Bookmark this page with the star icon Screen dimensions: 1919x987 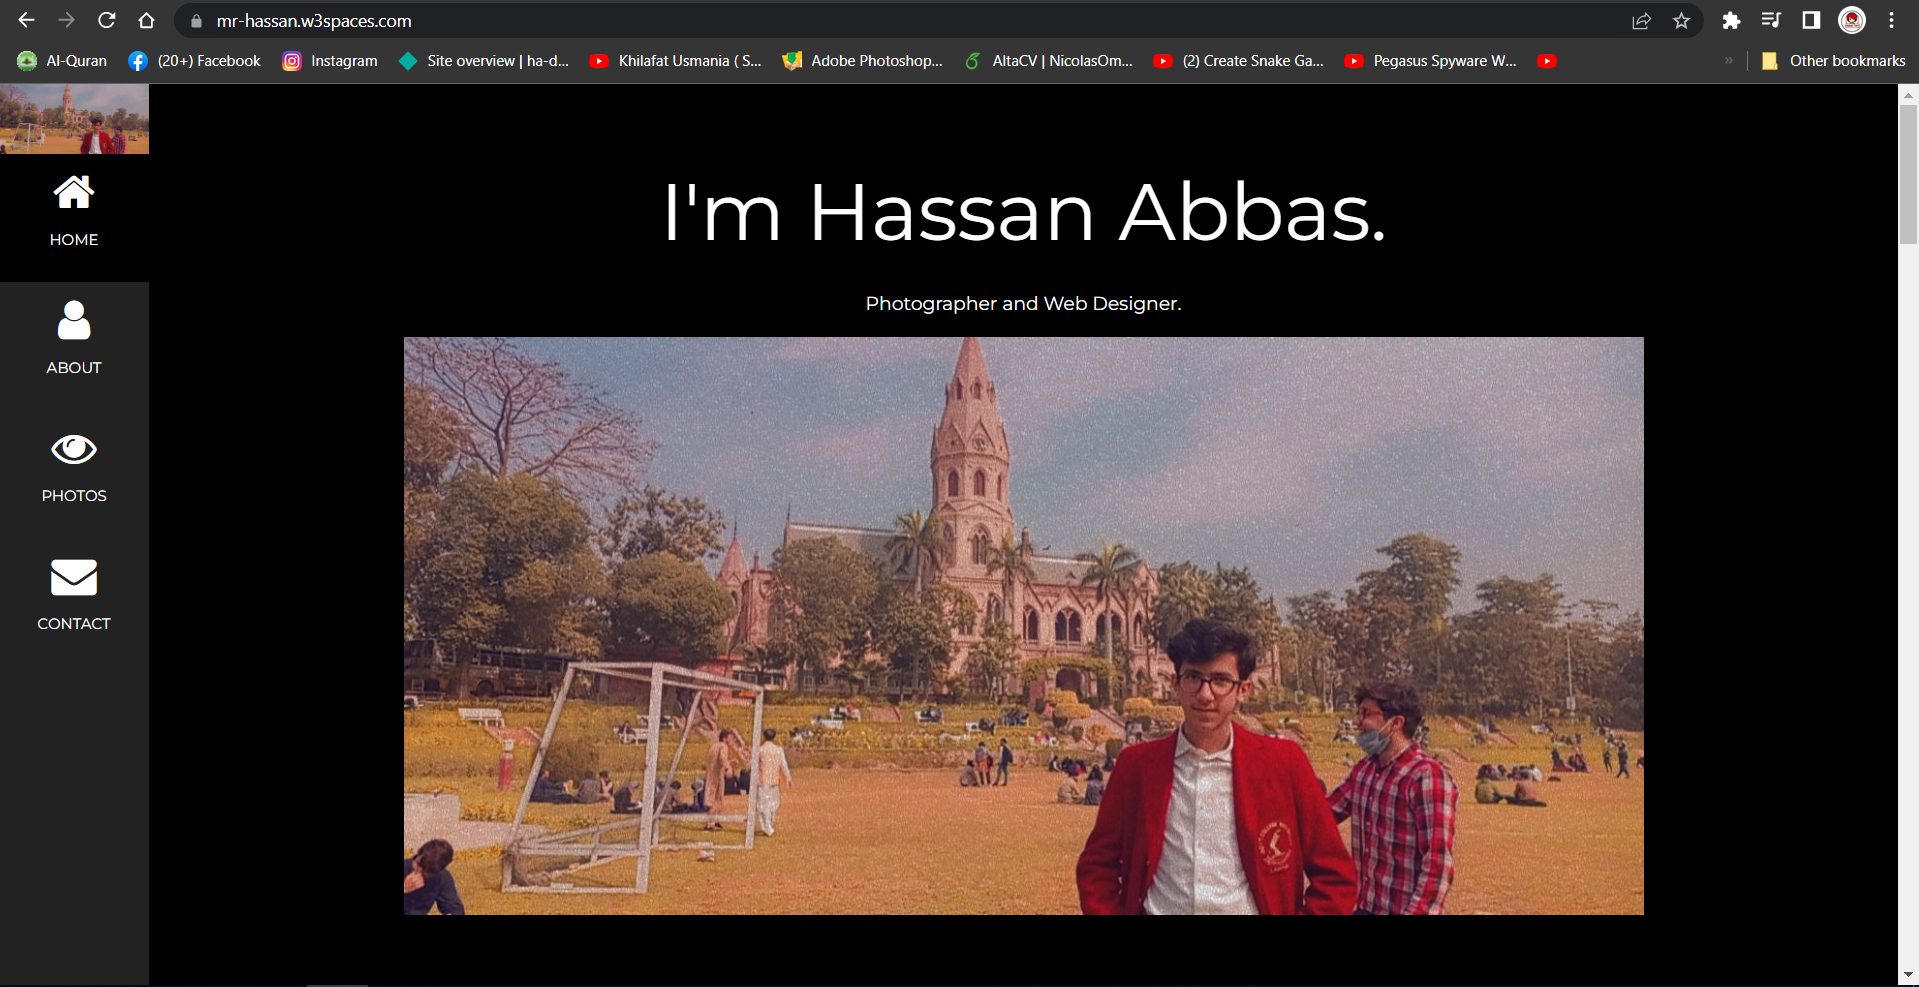click(x=1681, y=21)
